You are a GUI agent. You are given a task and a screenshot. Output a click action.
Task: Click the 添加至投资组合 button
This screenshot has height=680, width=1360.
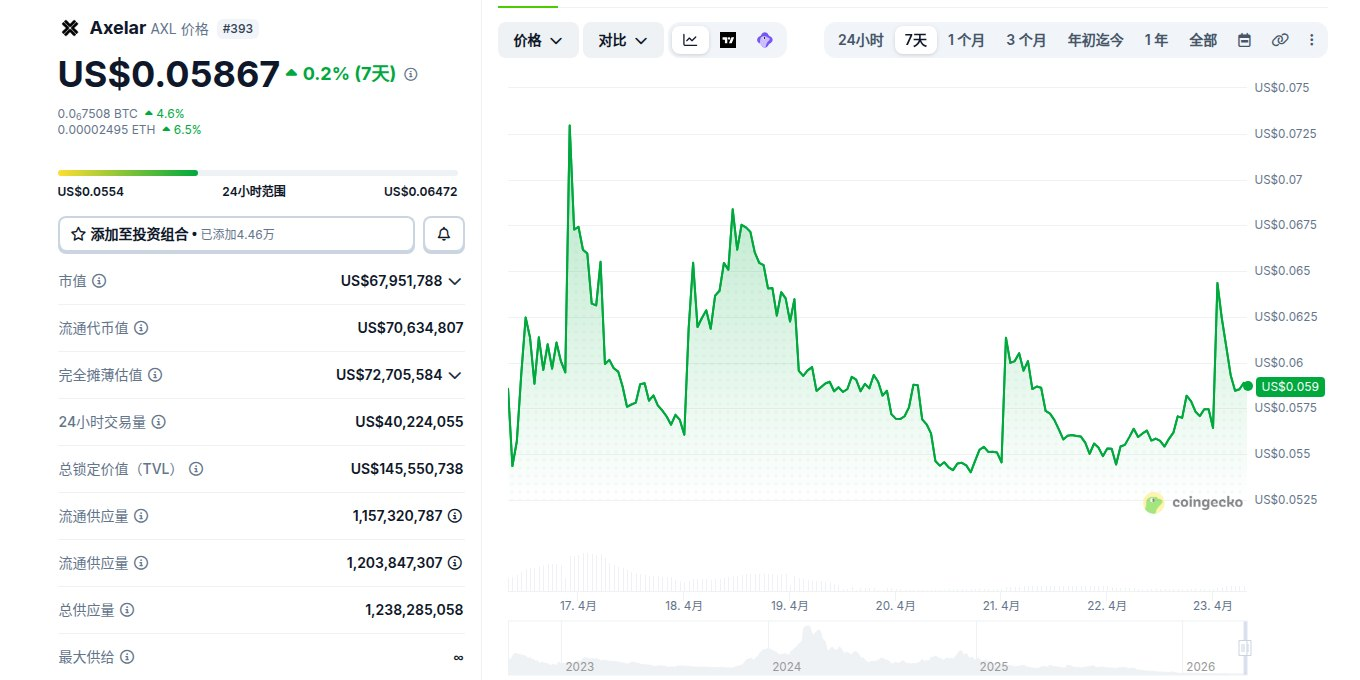click(x=236, y=234)
